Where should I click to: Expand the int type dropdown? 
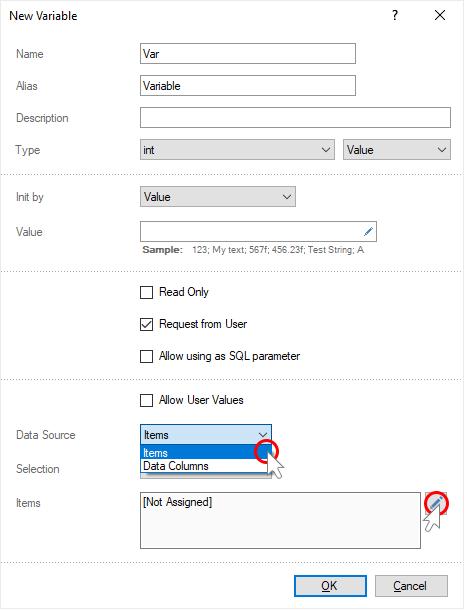point(237,150)
